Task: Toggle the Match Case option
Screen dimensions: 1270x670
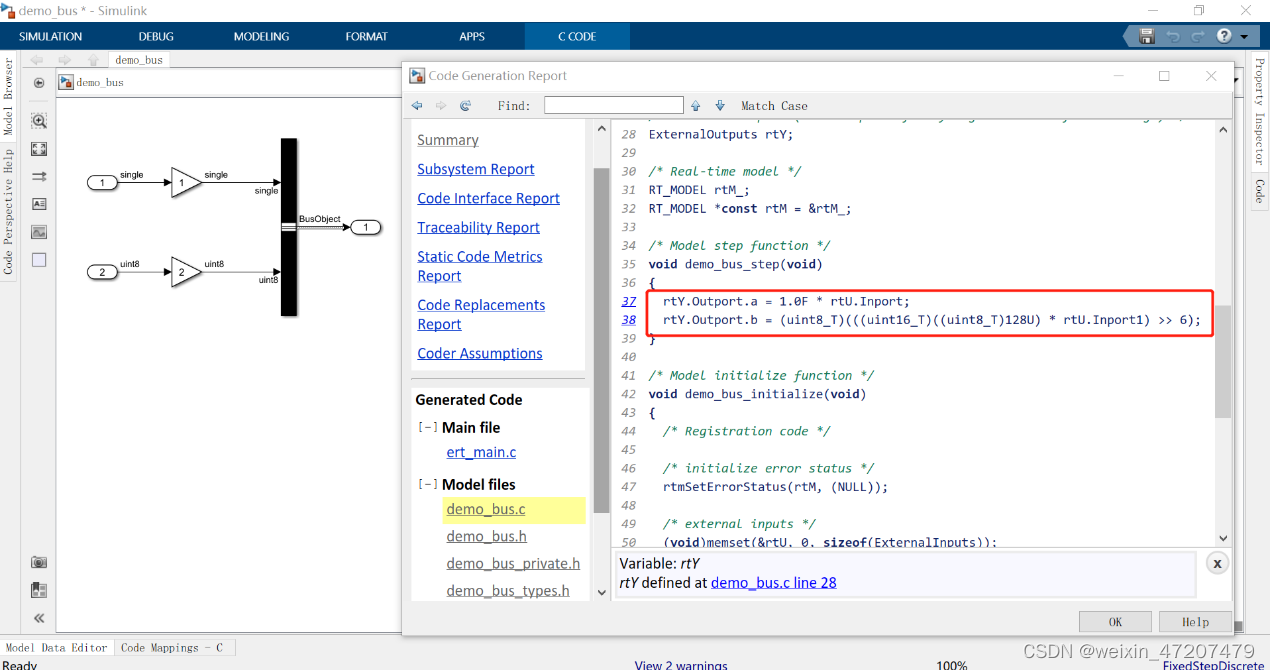Action: [774, 105]
